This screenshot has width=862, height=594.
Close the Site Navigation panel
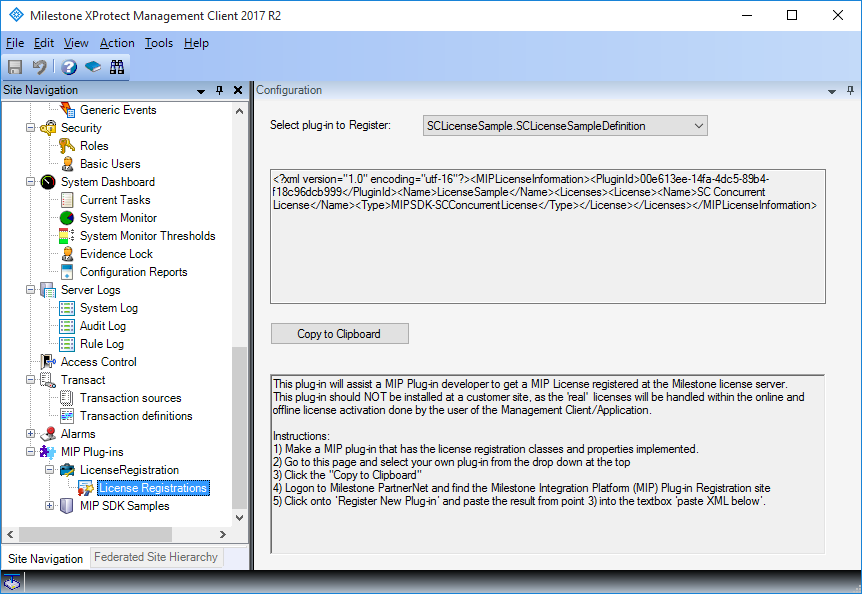coord(237,90)
